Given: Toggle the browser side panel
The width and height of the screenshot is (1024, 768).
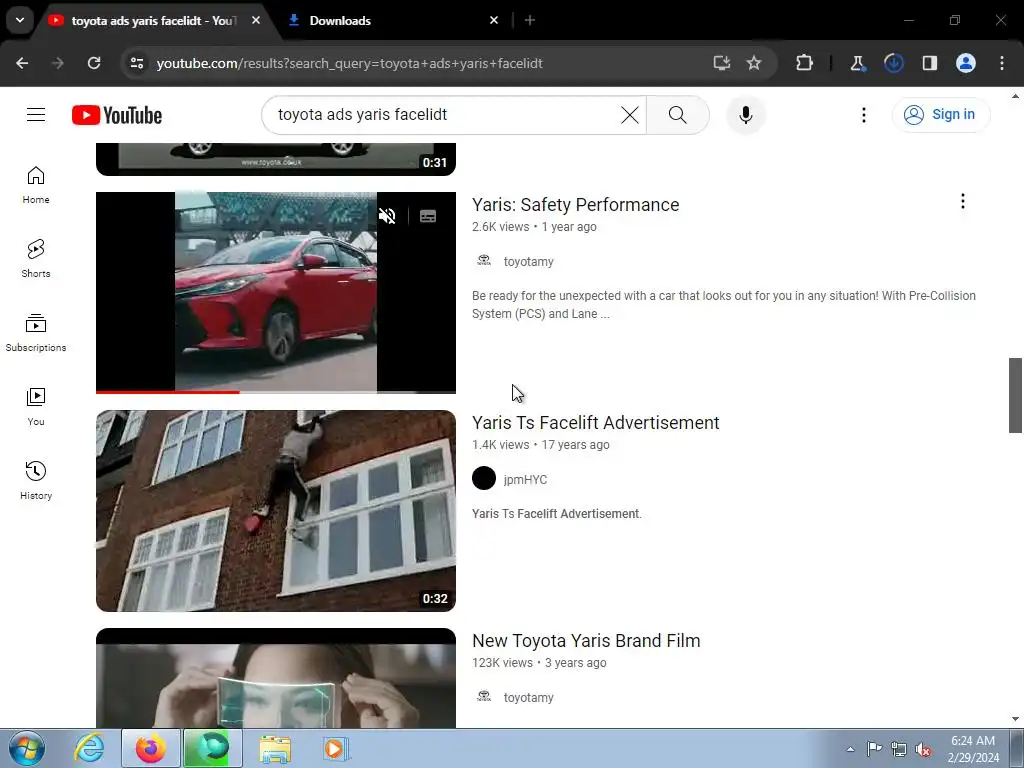Looking at the screenshot, I should [929, 63].
